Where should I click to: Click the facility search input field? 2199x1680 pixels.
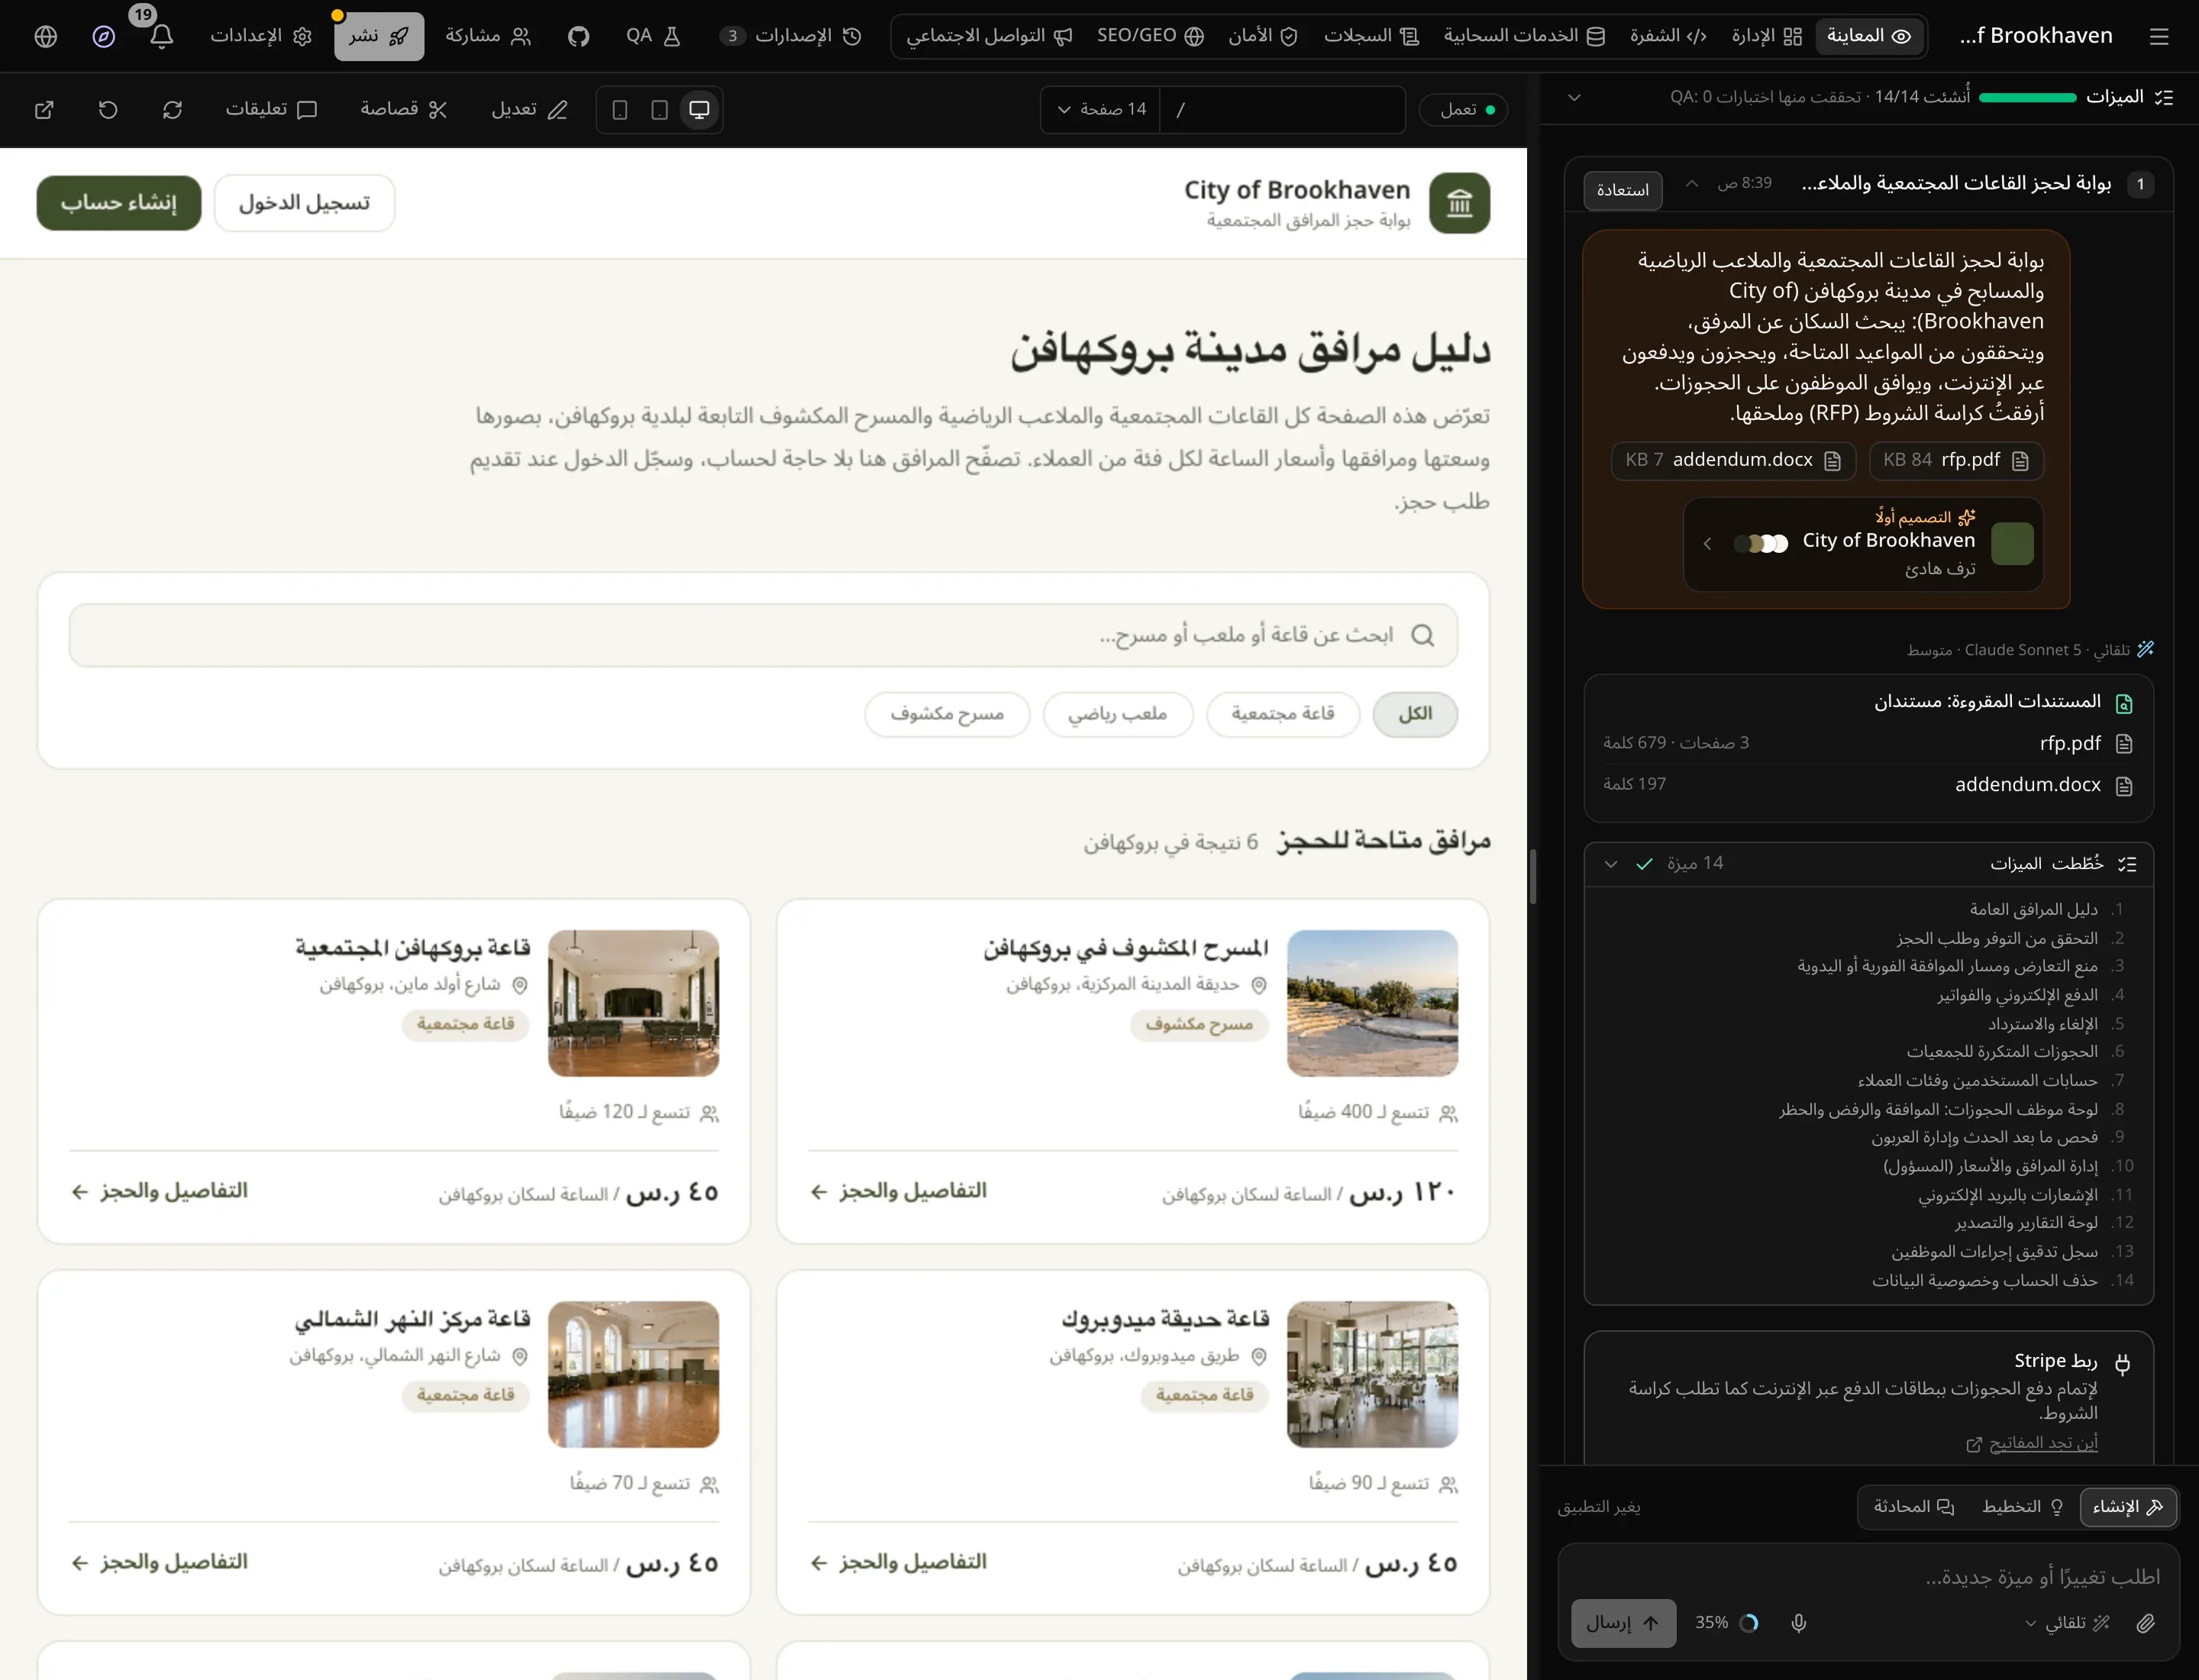click(763, 635)
